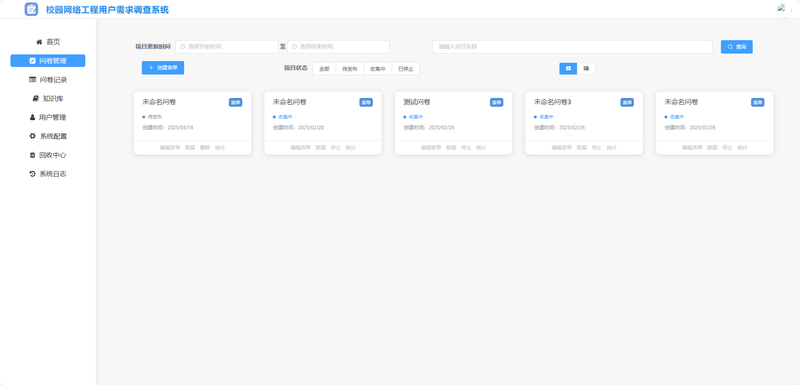
Task: Click the 创建表单 create form button
Action: pos(163,68)
